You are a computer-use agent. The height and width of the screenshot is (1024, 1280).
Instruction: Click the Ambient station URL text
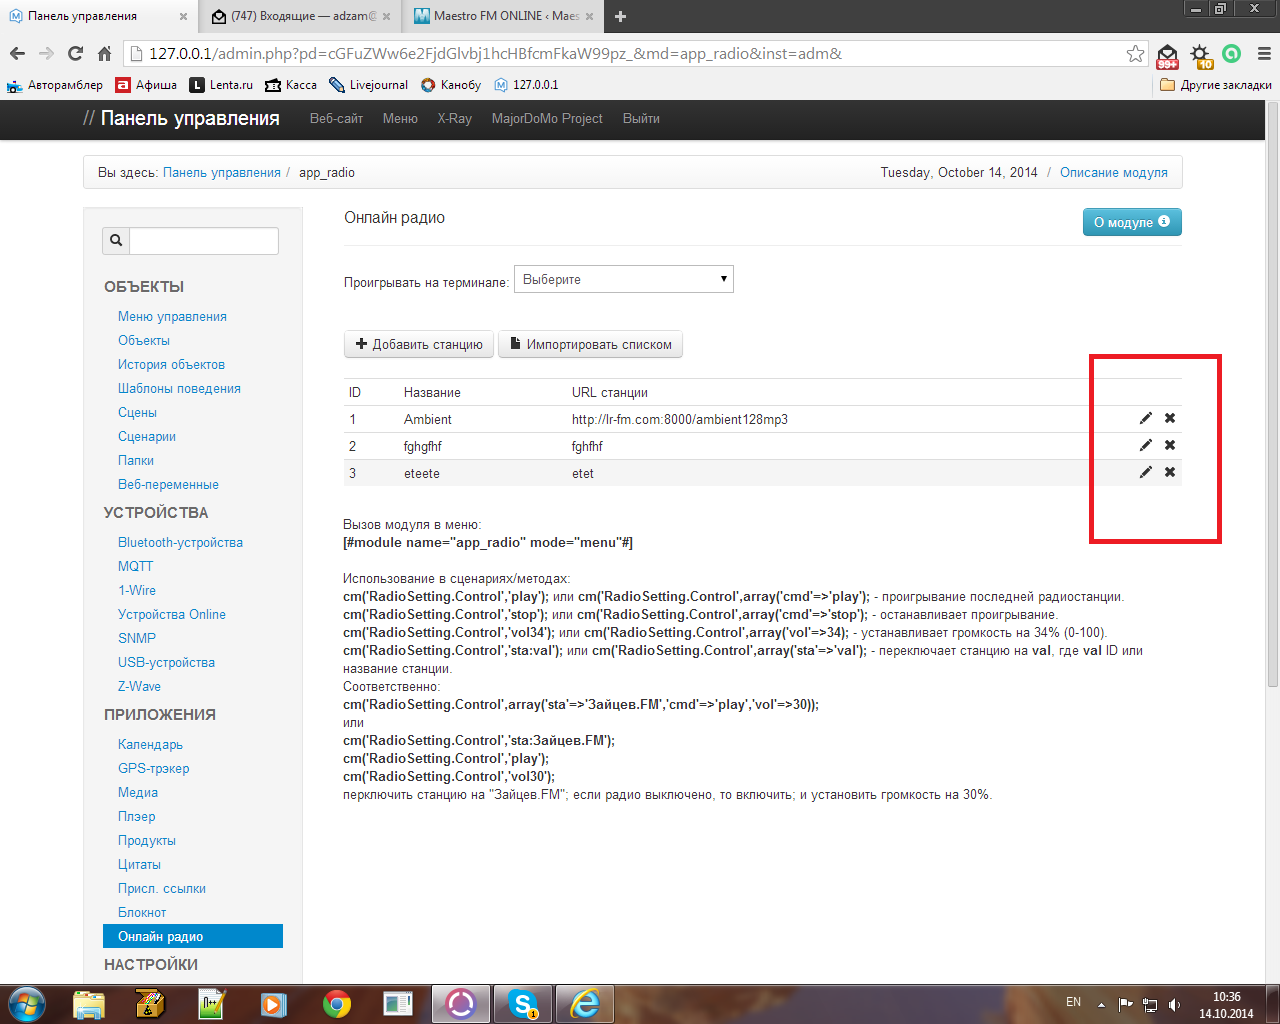tap(680, 419)
